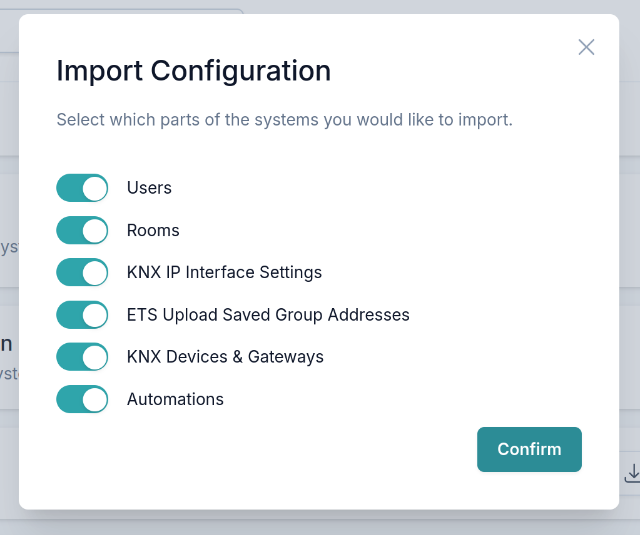Click the partially hidden field above the dialog
Viewport: 640px width, 535px height.
click(130, 9)
